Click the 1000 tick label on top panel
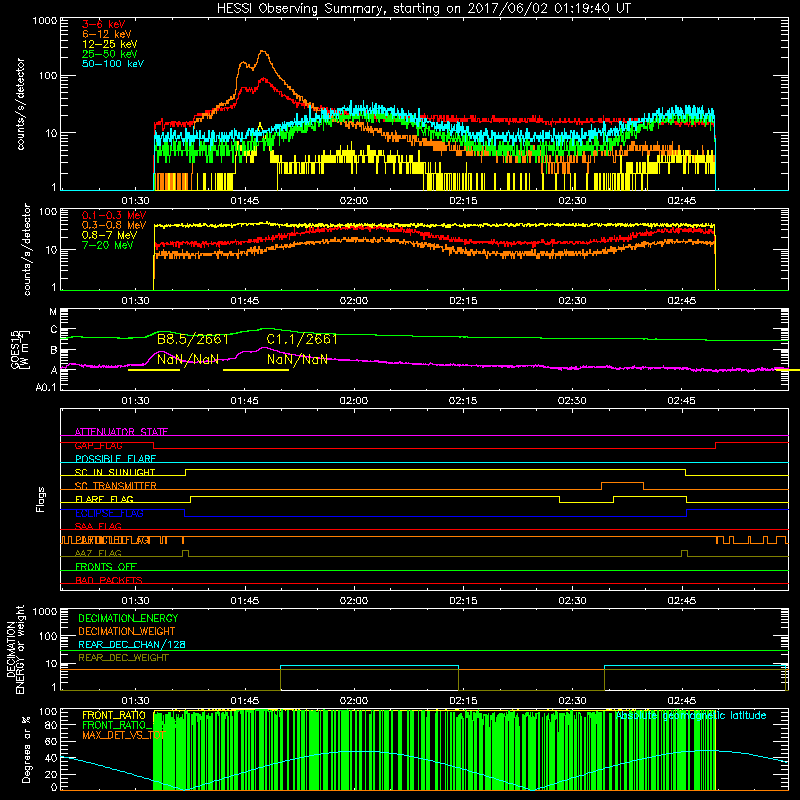Screen dimensions: 800x800 pyautogui.click(x=45, y=21)
